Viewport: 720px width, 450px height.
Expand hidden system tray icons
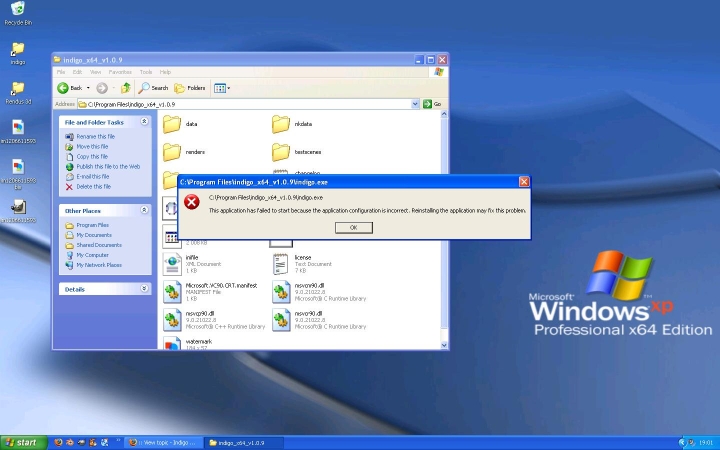[x=681, y=443]
